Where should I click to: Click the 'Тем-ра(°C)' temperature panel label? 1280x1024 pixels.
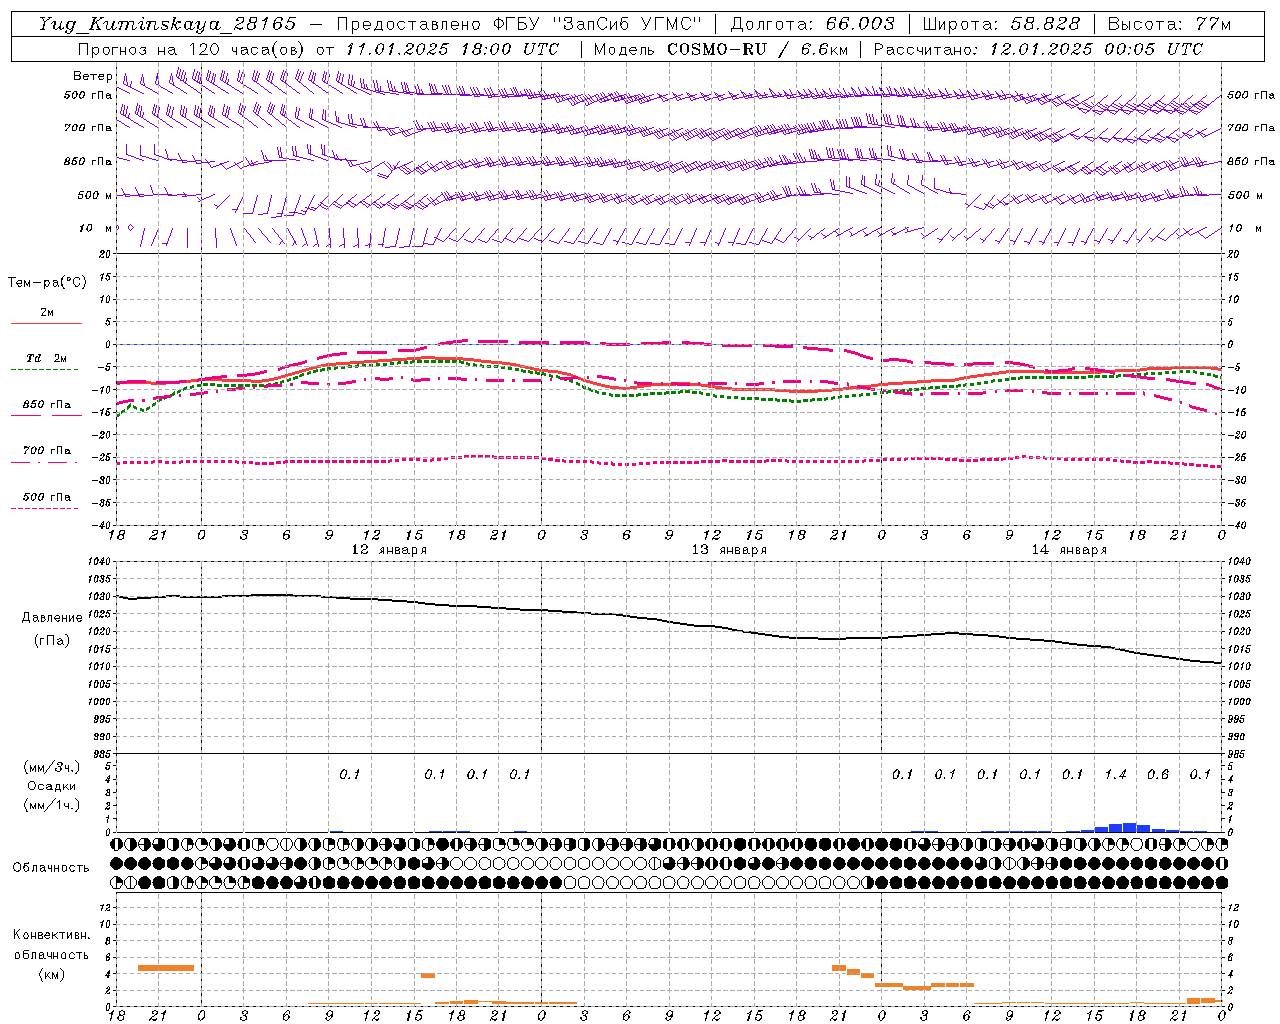pos(47,283)
